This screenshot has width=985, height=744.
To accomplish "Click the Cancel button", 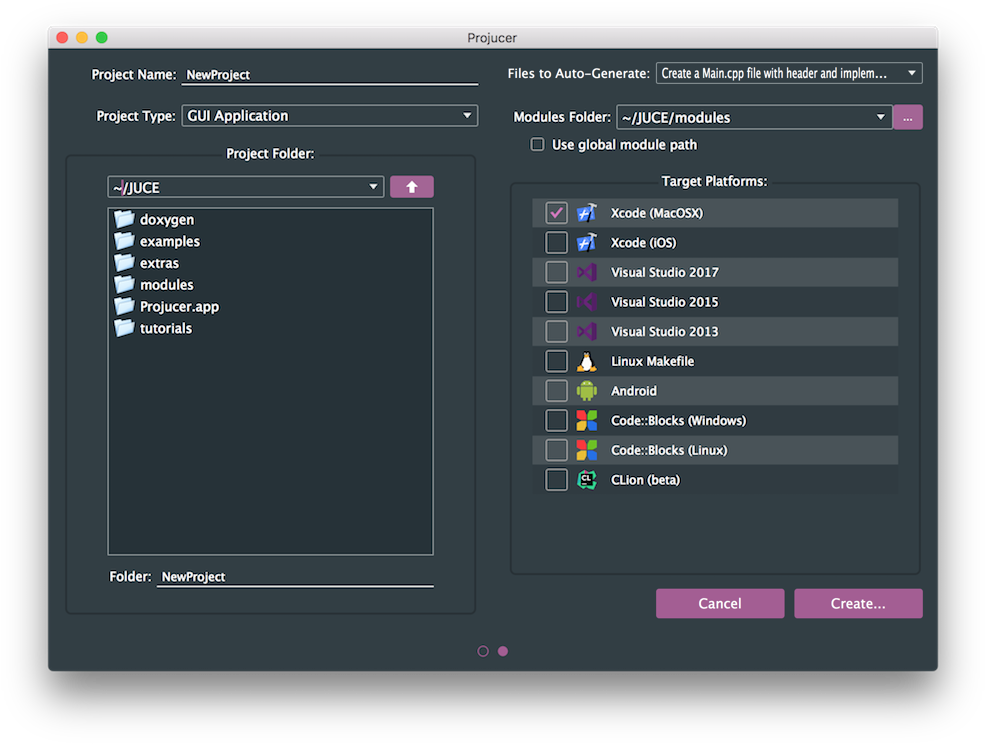I will [x=720, y=603].
